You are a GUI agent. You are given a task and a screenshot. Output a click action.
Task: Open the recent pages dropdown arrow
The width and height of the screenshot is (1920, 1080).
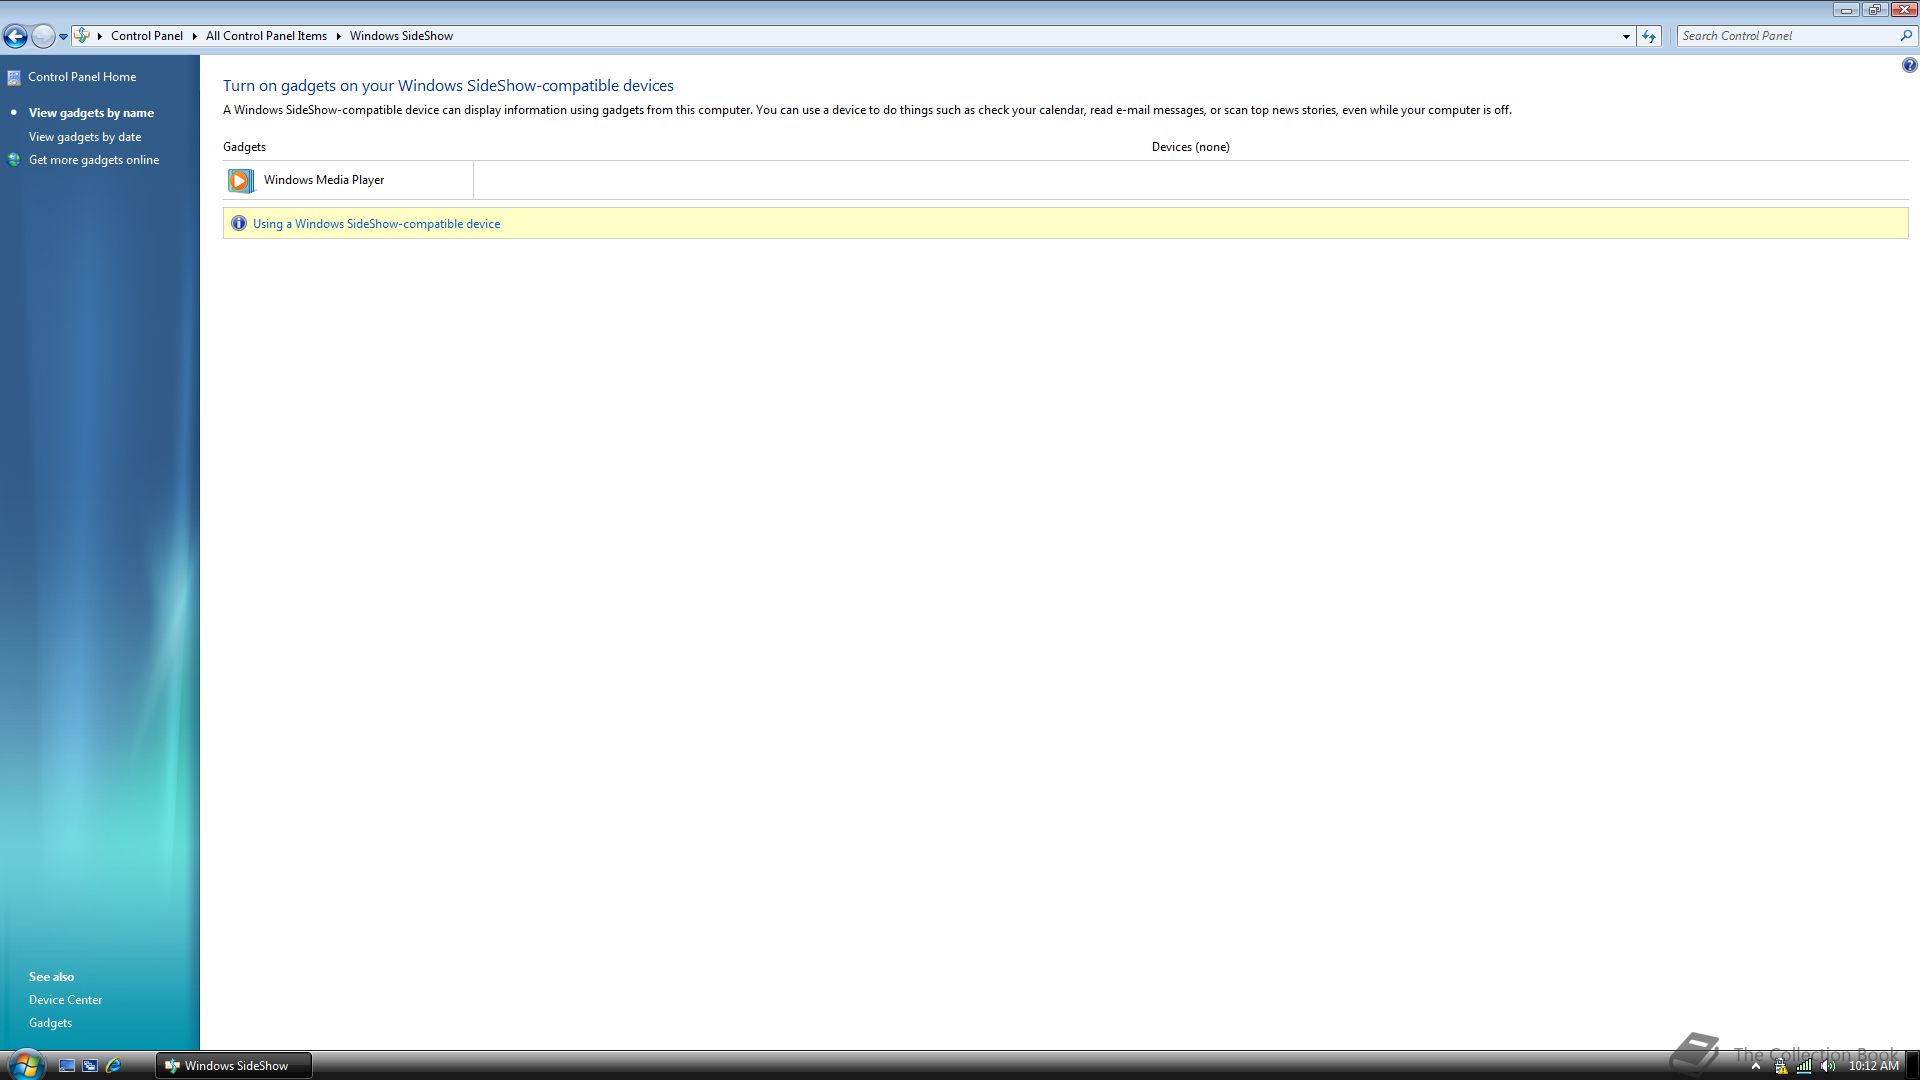click(x=63, y=36)
